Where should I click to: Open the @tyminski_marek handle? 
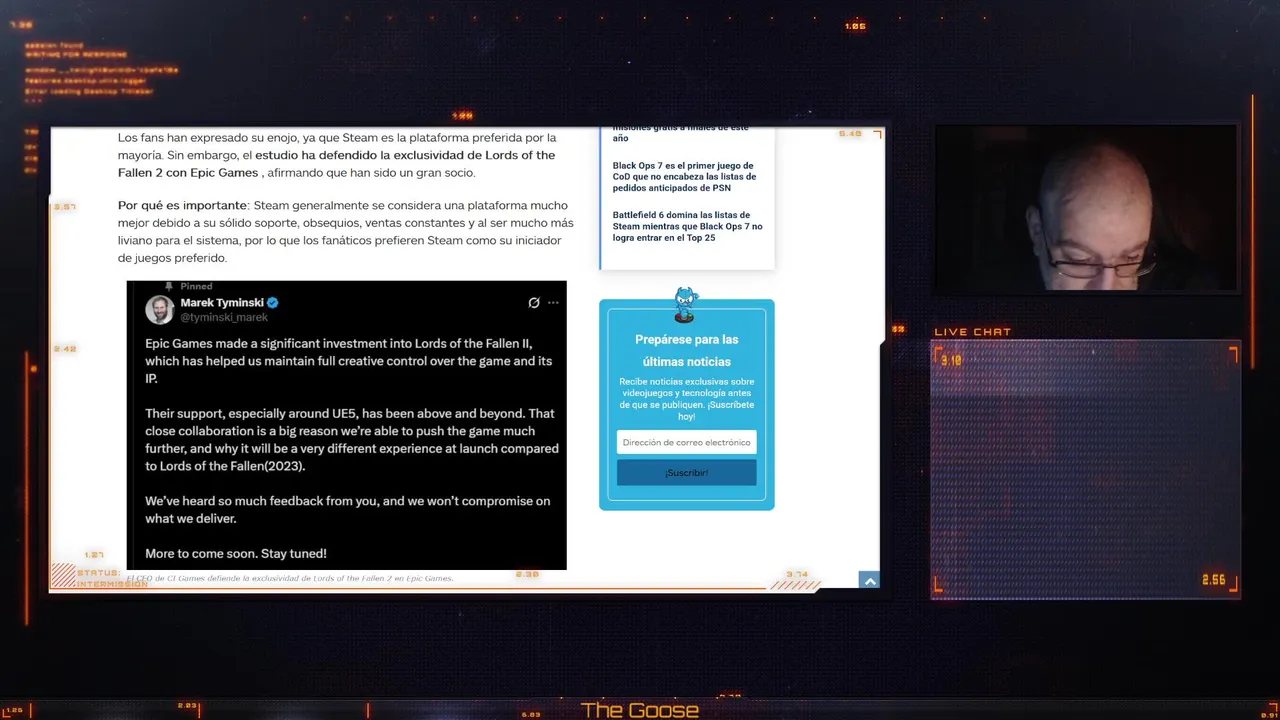224,317
